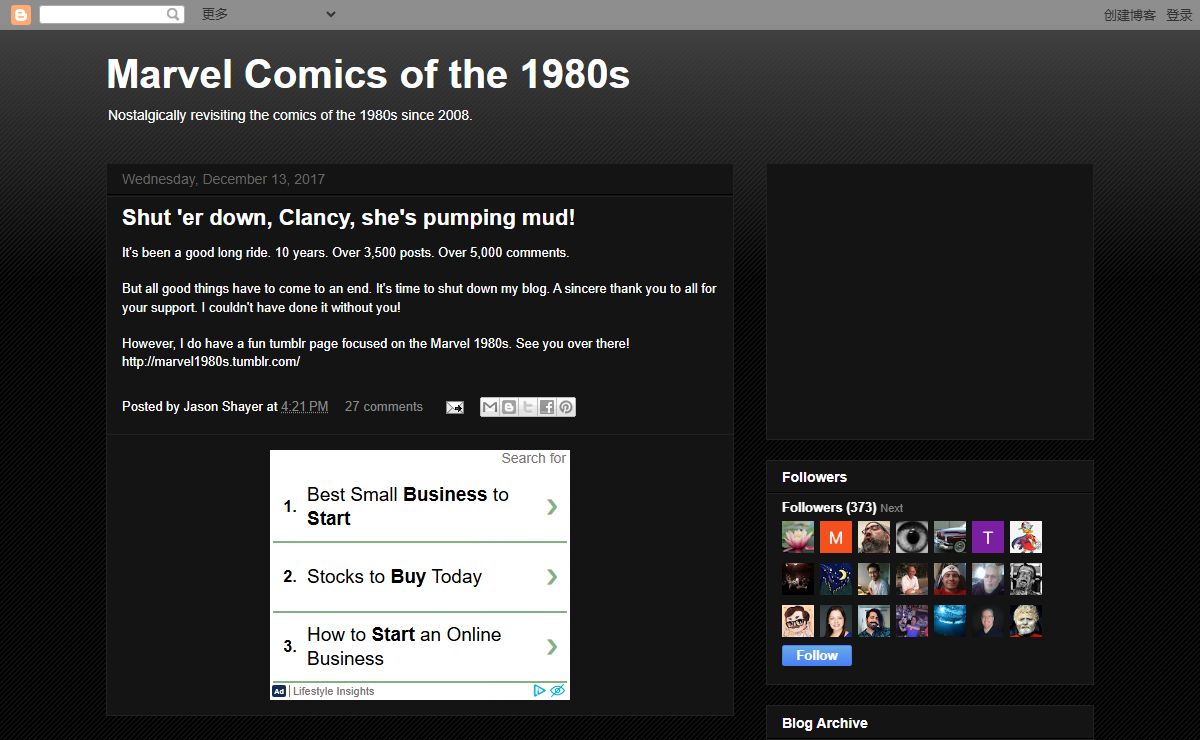Click the AdChoices icon in ad
1200x740 pixels.
[x=539, y=691]
